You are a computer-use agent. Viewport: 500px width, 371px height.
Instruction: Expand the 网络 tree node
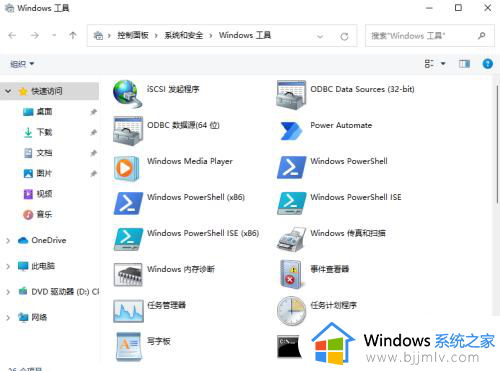pos(8,317)
